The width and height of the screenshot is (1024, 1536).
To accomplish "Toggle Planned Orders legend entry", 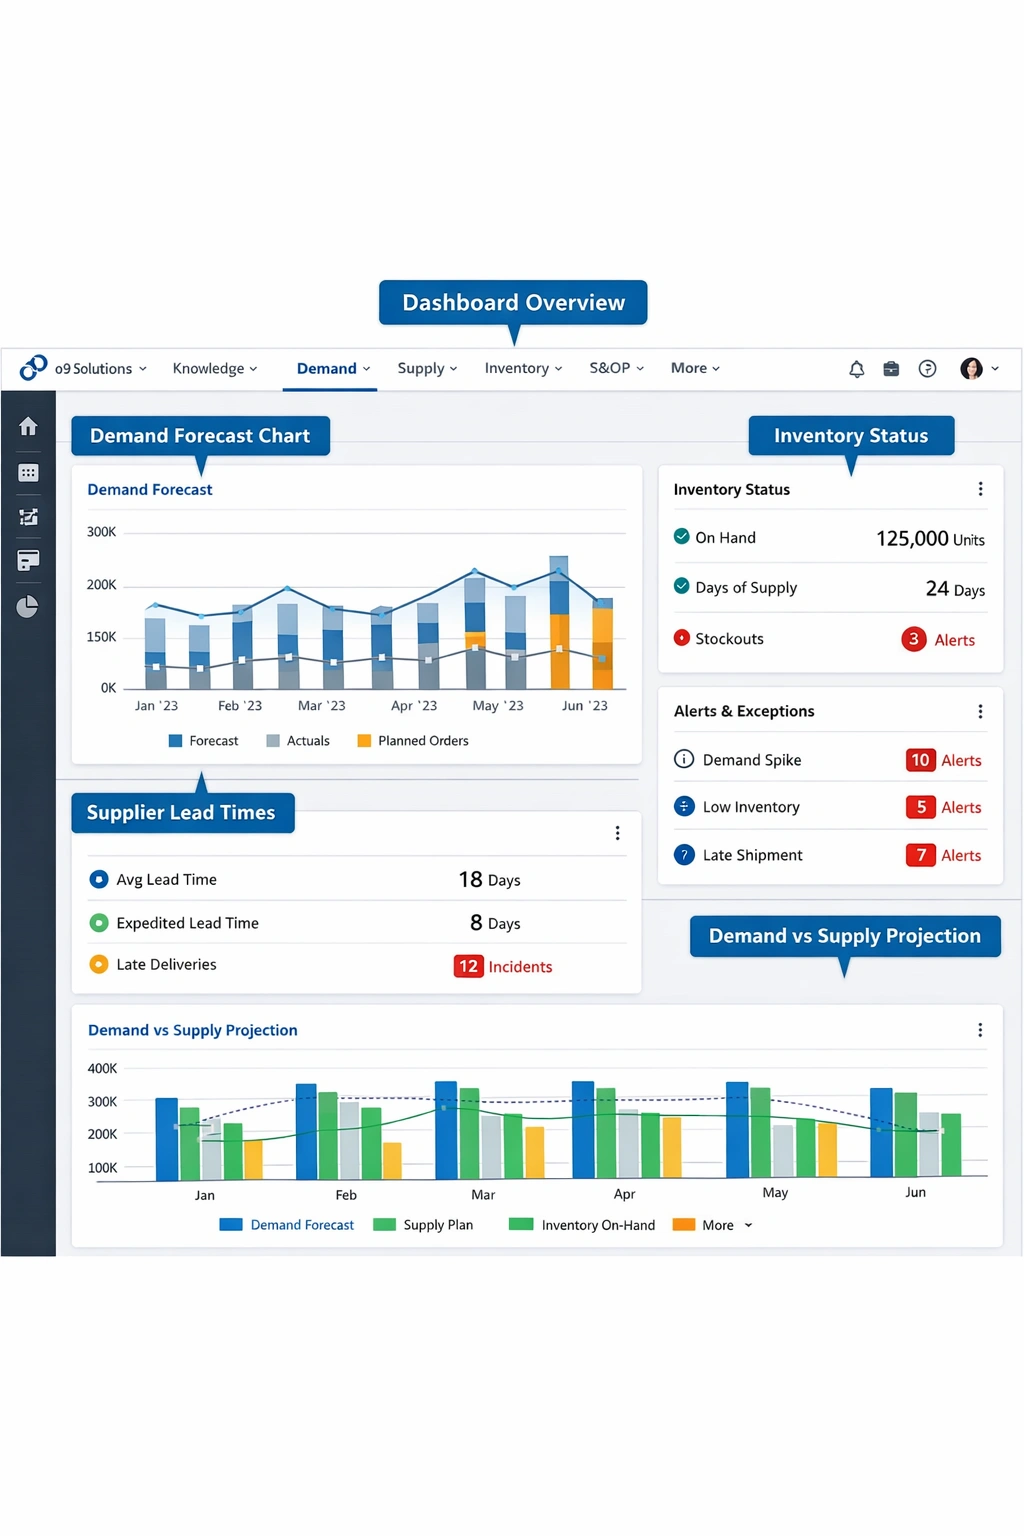I will pyautogui.click(x=413, y=741).
